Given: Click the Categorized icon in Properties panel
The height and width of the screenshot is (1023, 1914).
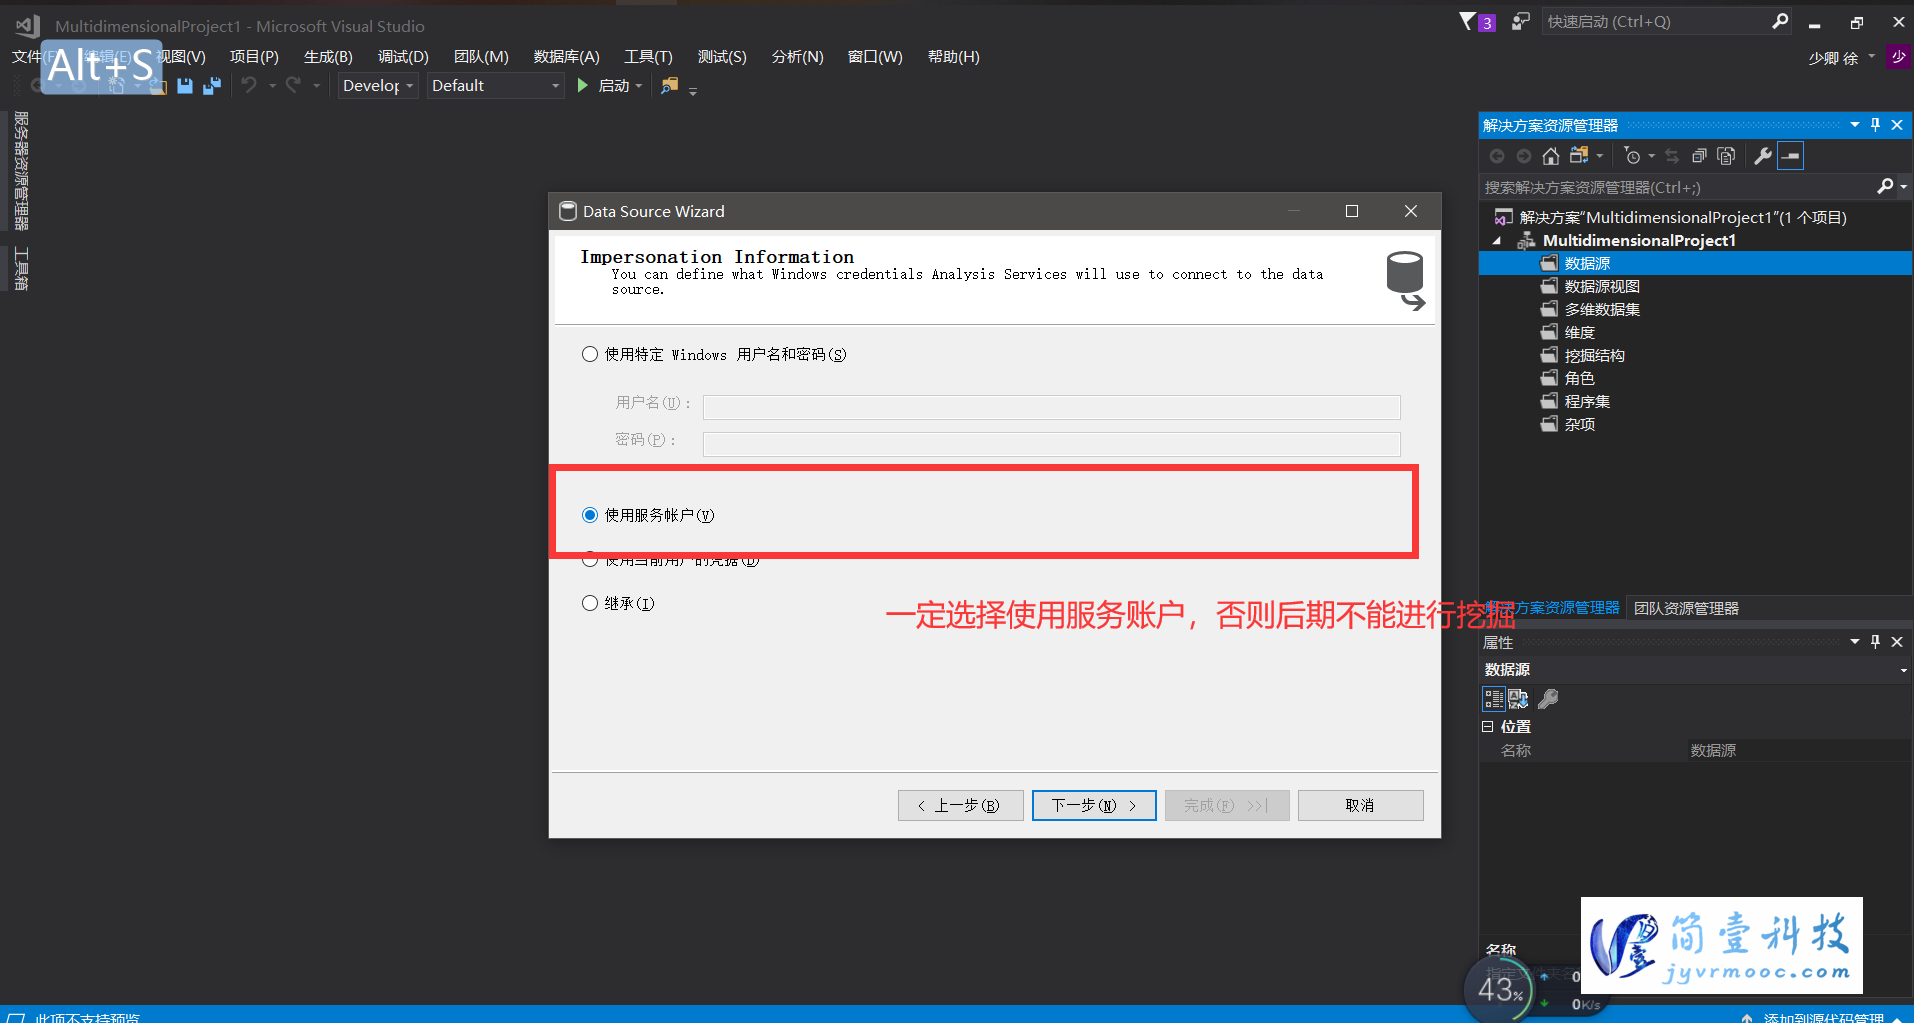Looking at the screenshot, I should coord(1494,699).
